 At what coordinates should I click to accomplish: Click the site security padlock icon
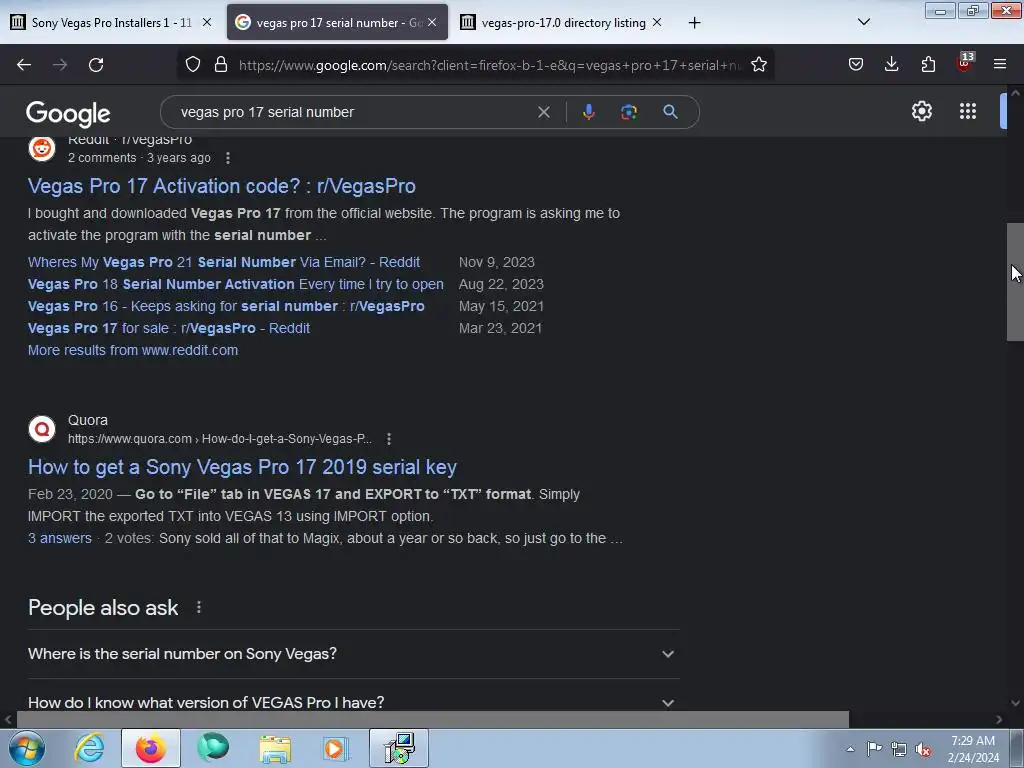(x=221, y=65)
